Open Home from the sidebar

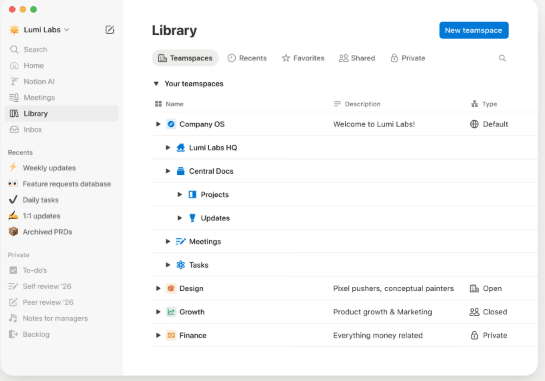click(x=61, y=65)
